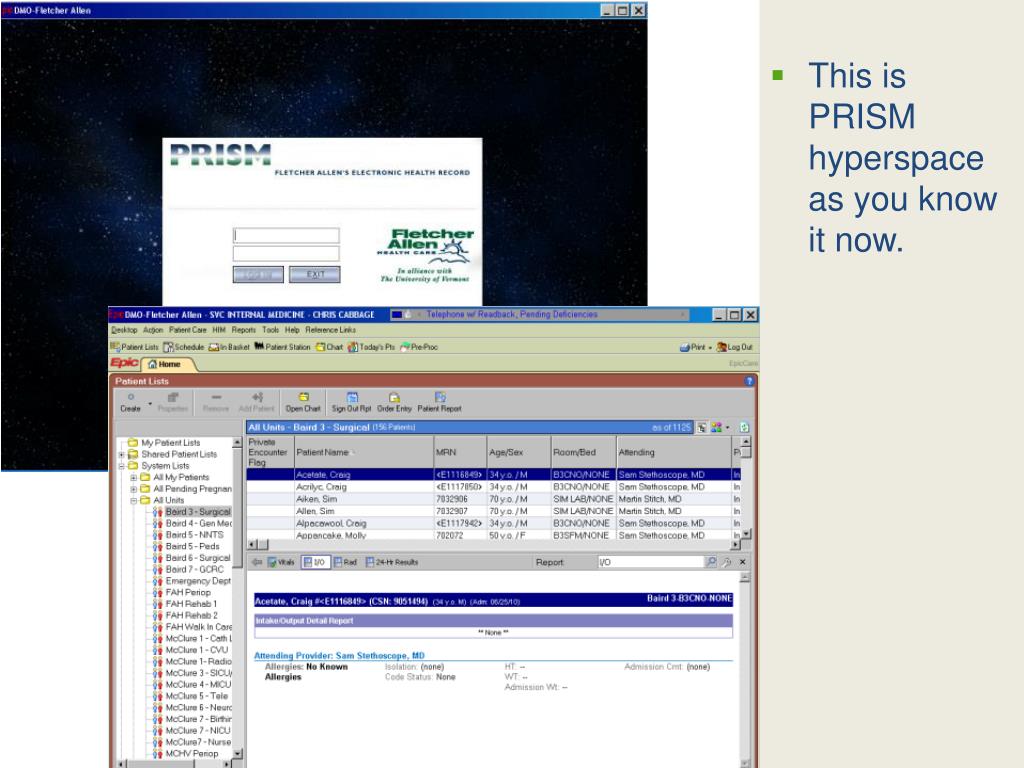This screenshot has width=1024, height=768.
Task: Open the Sign Out Rpt
Action: 351,402
